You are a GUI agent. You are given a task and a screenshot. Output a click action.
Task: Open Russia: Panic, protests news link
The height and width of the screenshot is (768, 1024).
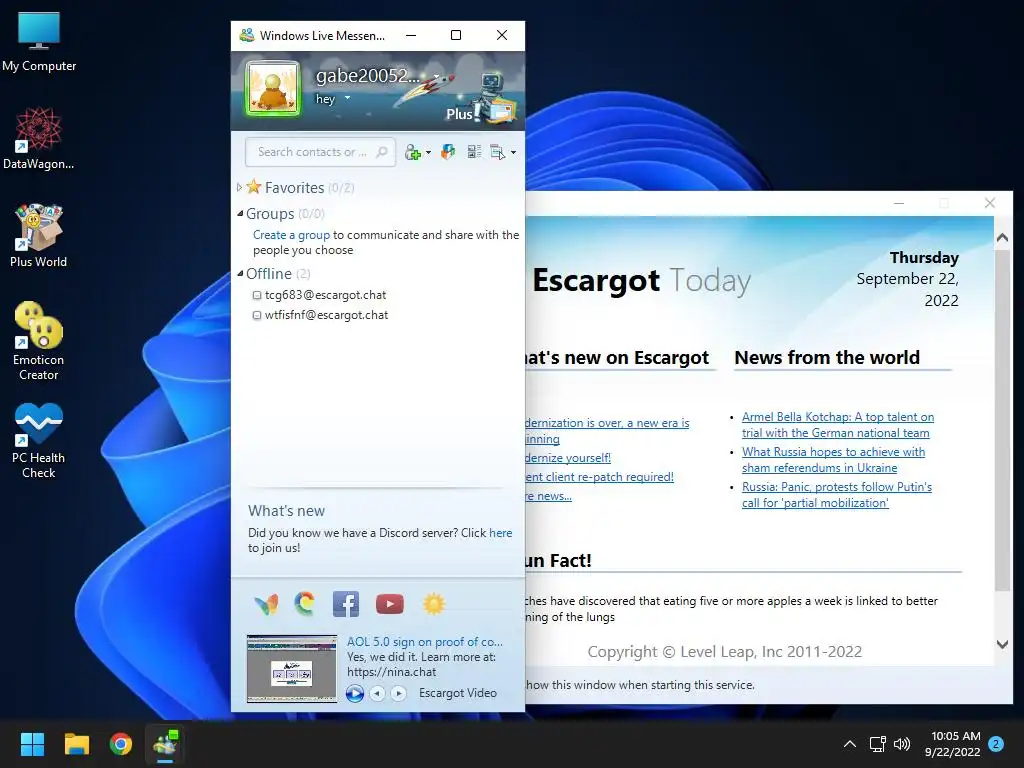point(837,495)
